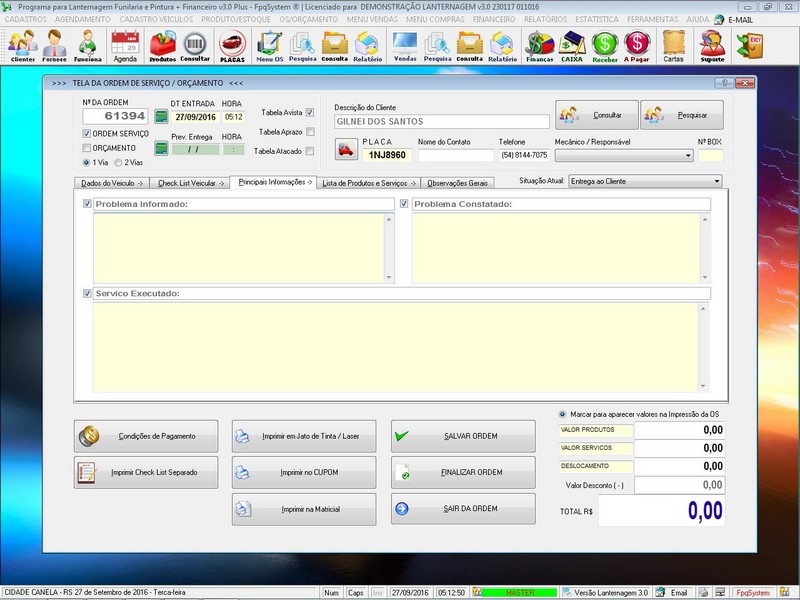Image resolution: width=800 pixels, height=600 pixels.
Task: Select the 2 Vias radio button
Action: click(119, 162)
